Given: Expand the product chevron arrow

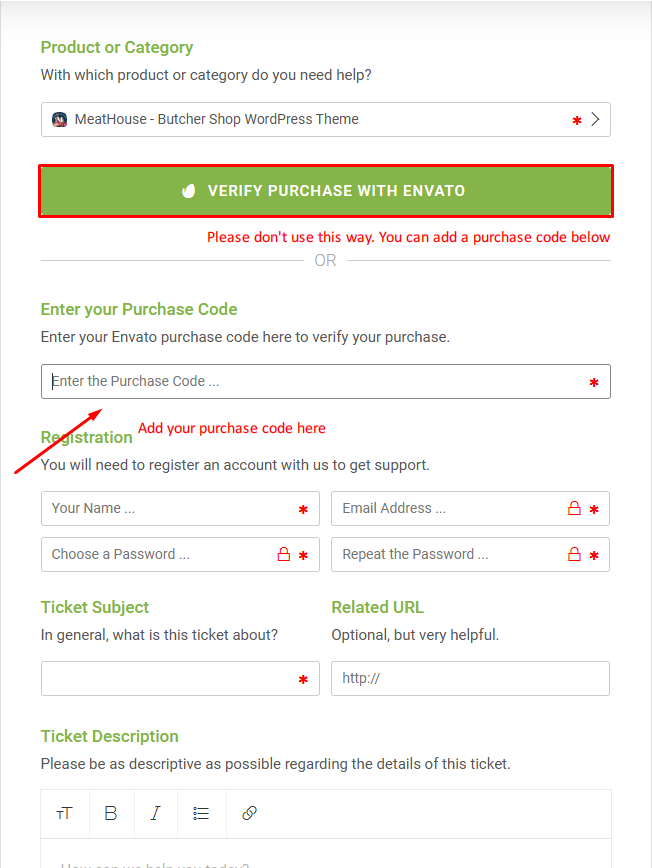Looking at the screenshot, I should click(x=596, y=119).
